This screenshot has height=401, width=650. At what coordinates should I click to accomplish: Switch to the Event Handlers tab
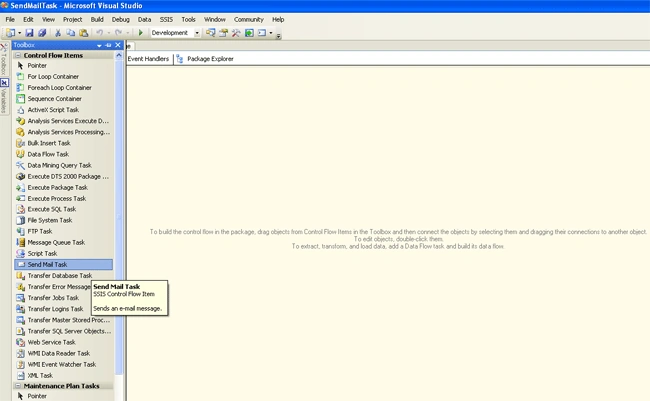pyautogui.click(x=148, y=59)
